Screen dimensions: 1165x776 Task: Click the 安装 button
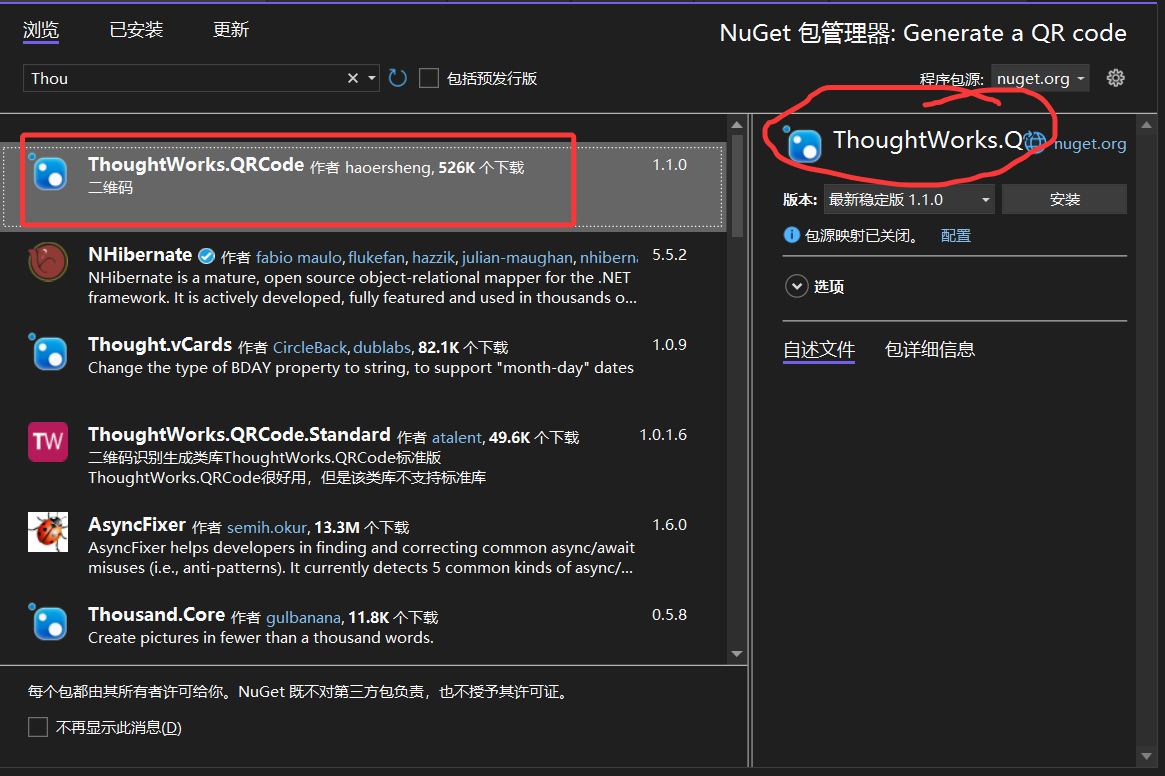(x=1065, y=199)
